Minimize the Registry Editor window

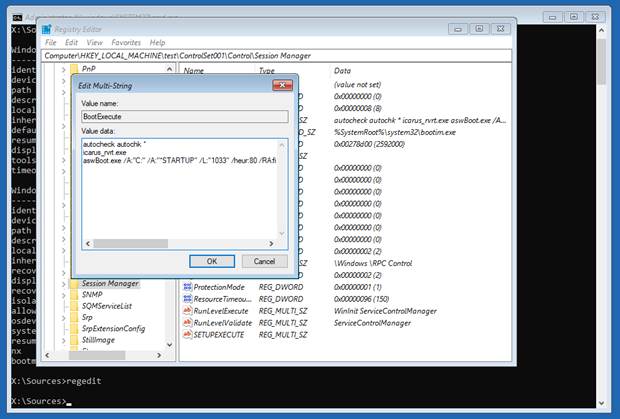click(x=458, y=29)
